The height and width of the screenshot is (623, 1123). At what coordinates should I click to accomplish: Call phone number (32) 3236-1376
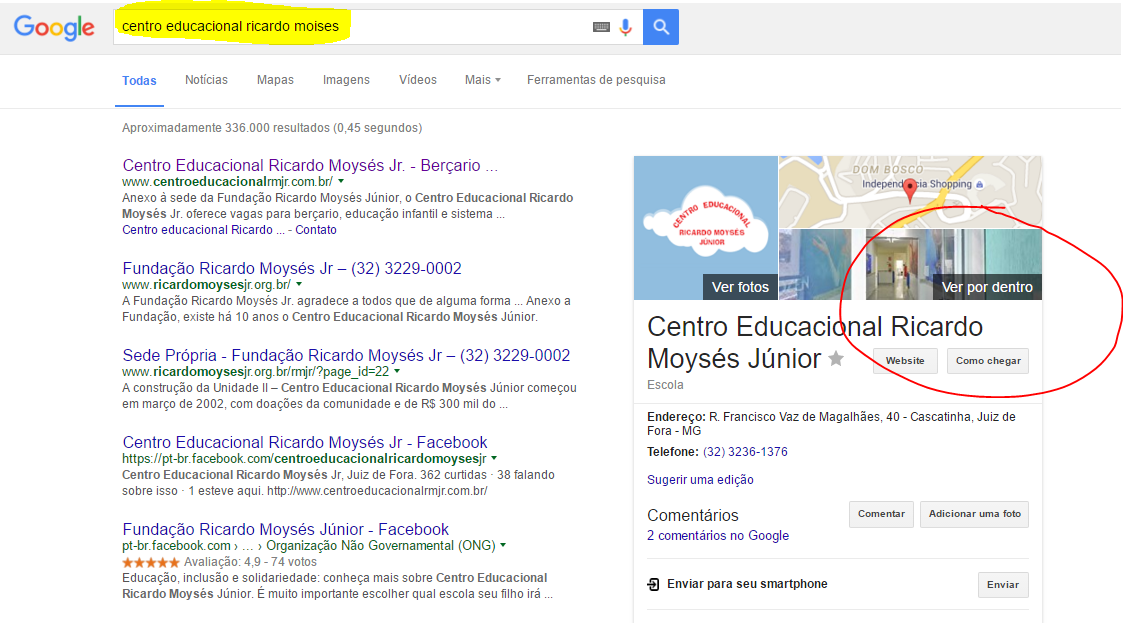[745, 452]
